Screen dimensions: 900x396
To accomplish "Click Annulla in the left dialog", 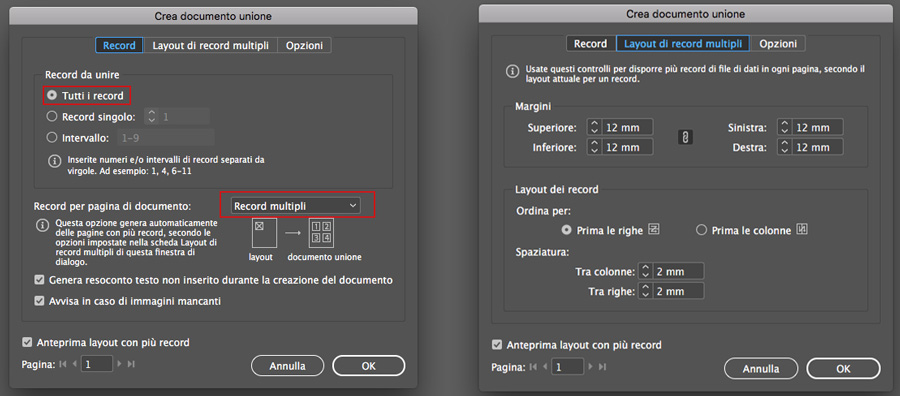I will click(288, 366).
